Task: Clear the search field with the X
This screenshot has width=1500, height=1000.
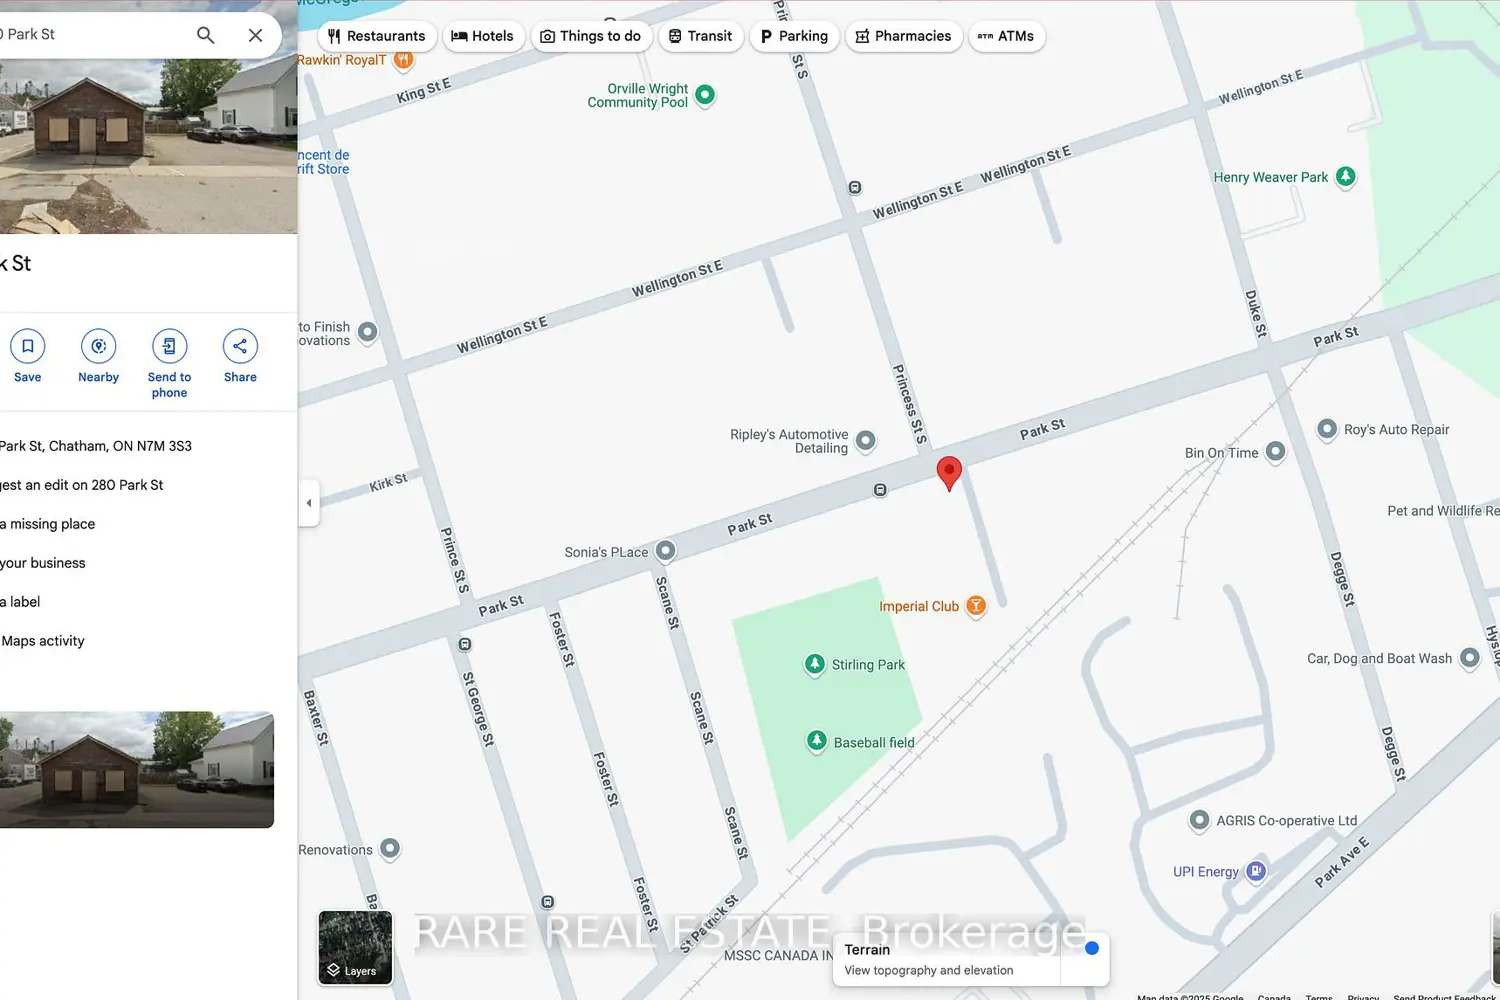Action: coord(256,34)
